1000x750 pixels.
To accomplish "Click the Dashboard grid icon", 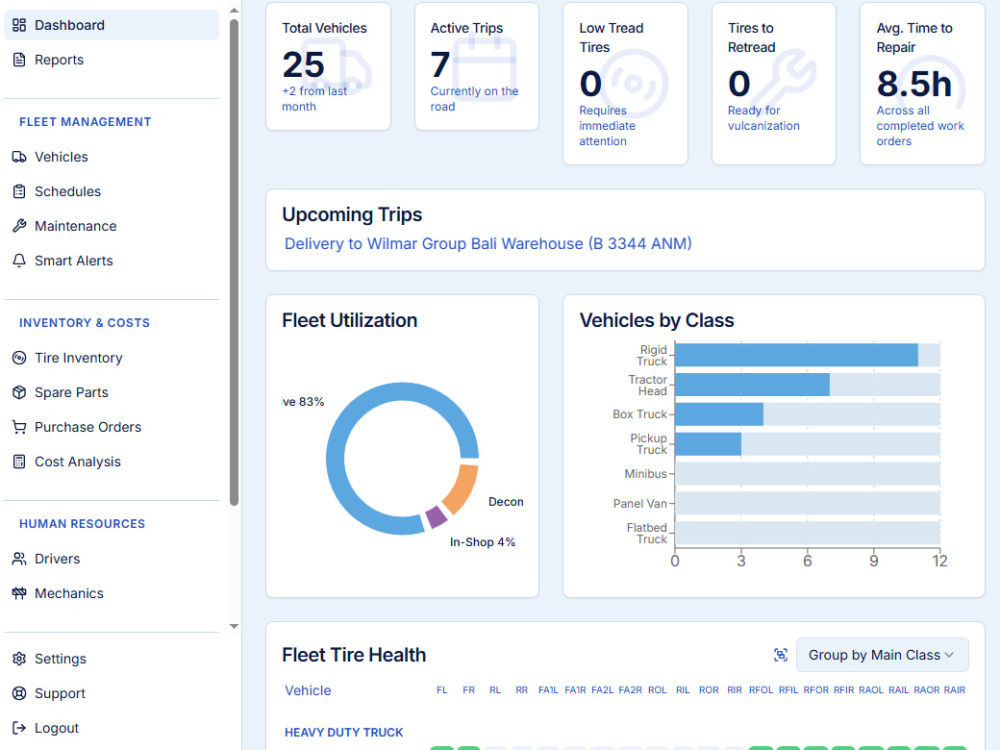I will tap(19, 25).
